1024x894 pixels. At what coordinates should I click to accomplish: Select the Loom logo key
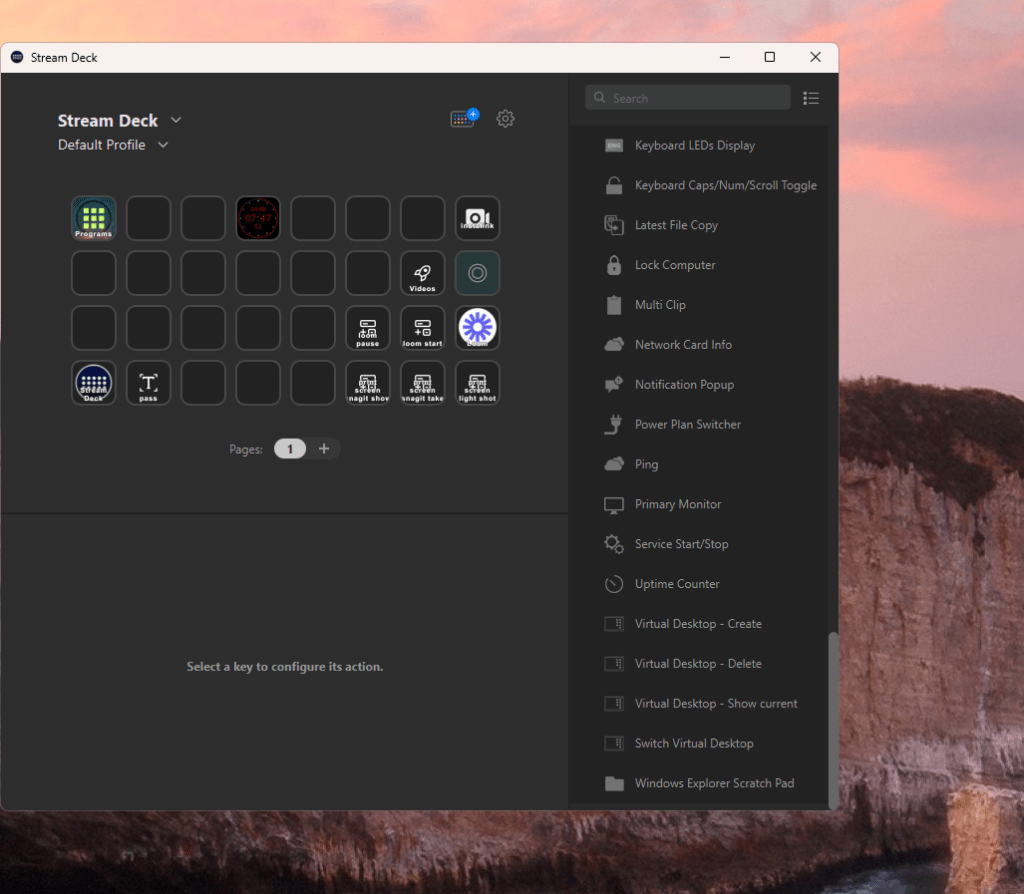pos(477,328)
